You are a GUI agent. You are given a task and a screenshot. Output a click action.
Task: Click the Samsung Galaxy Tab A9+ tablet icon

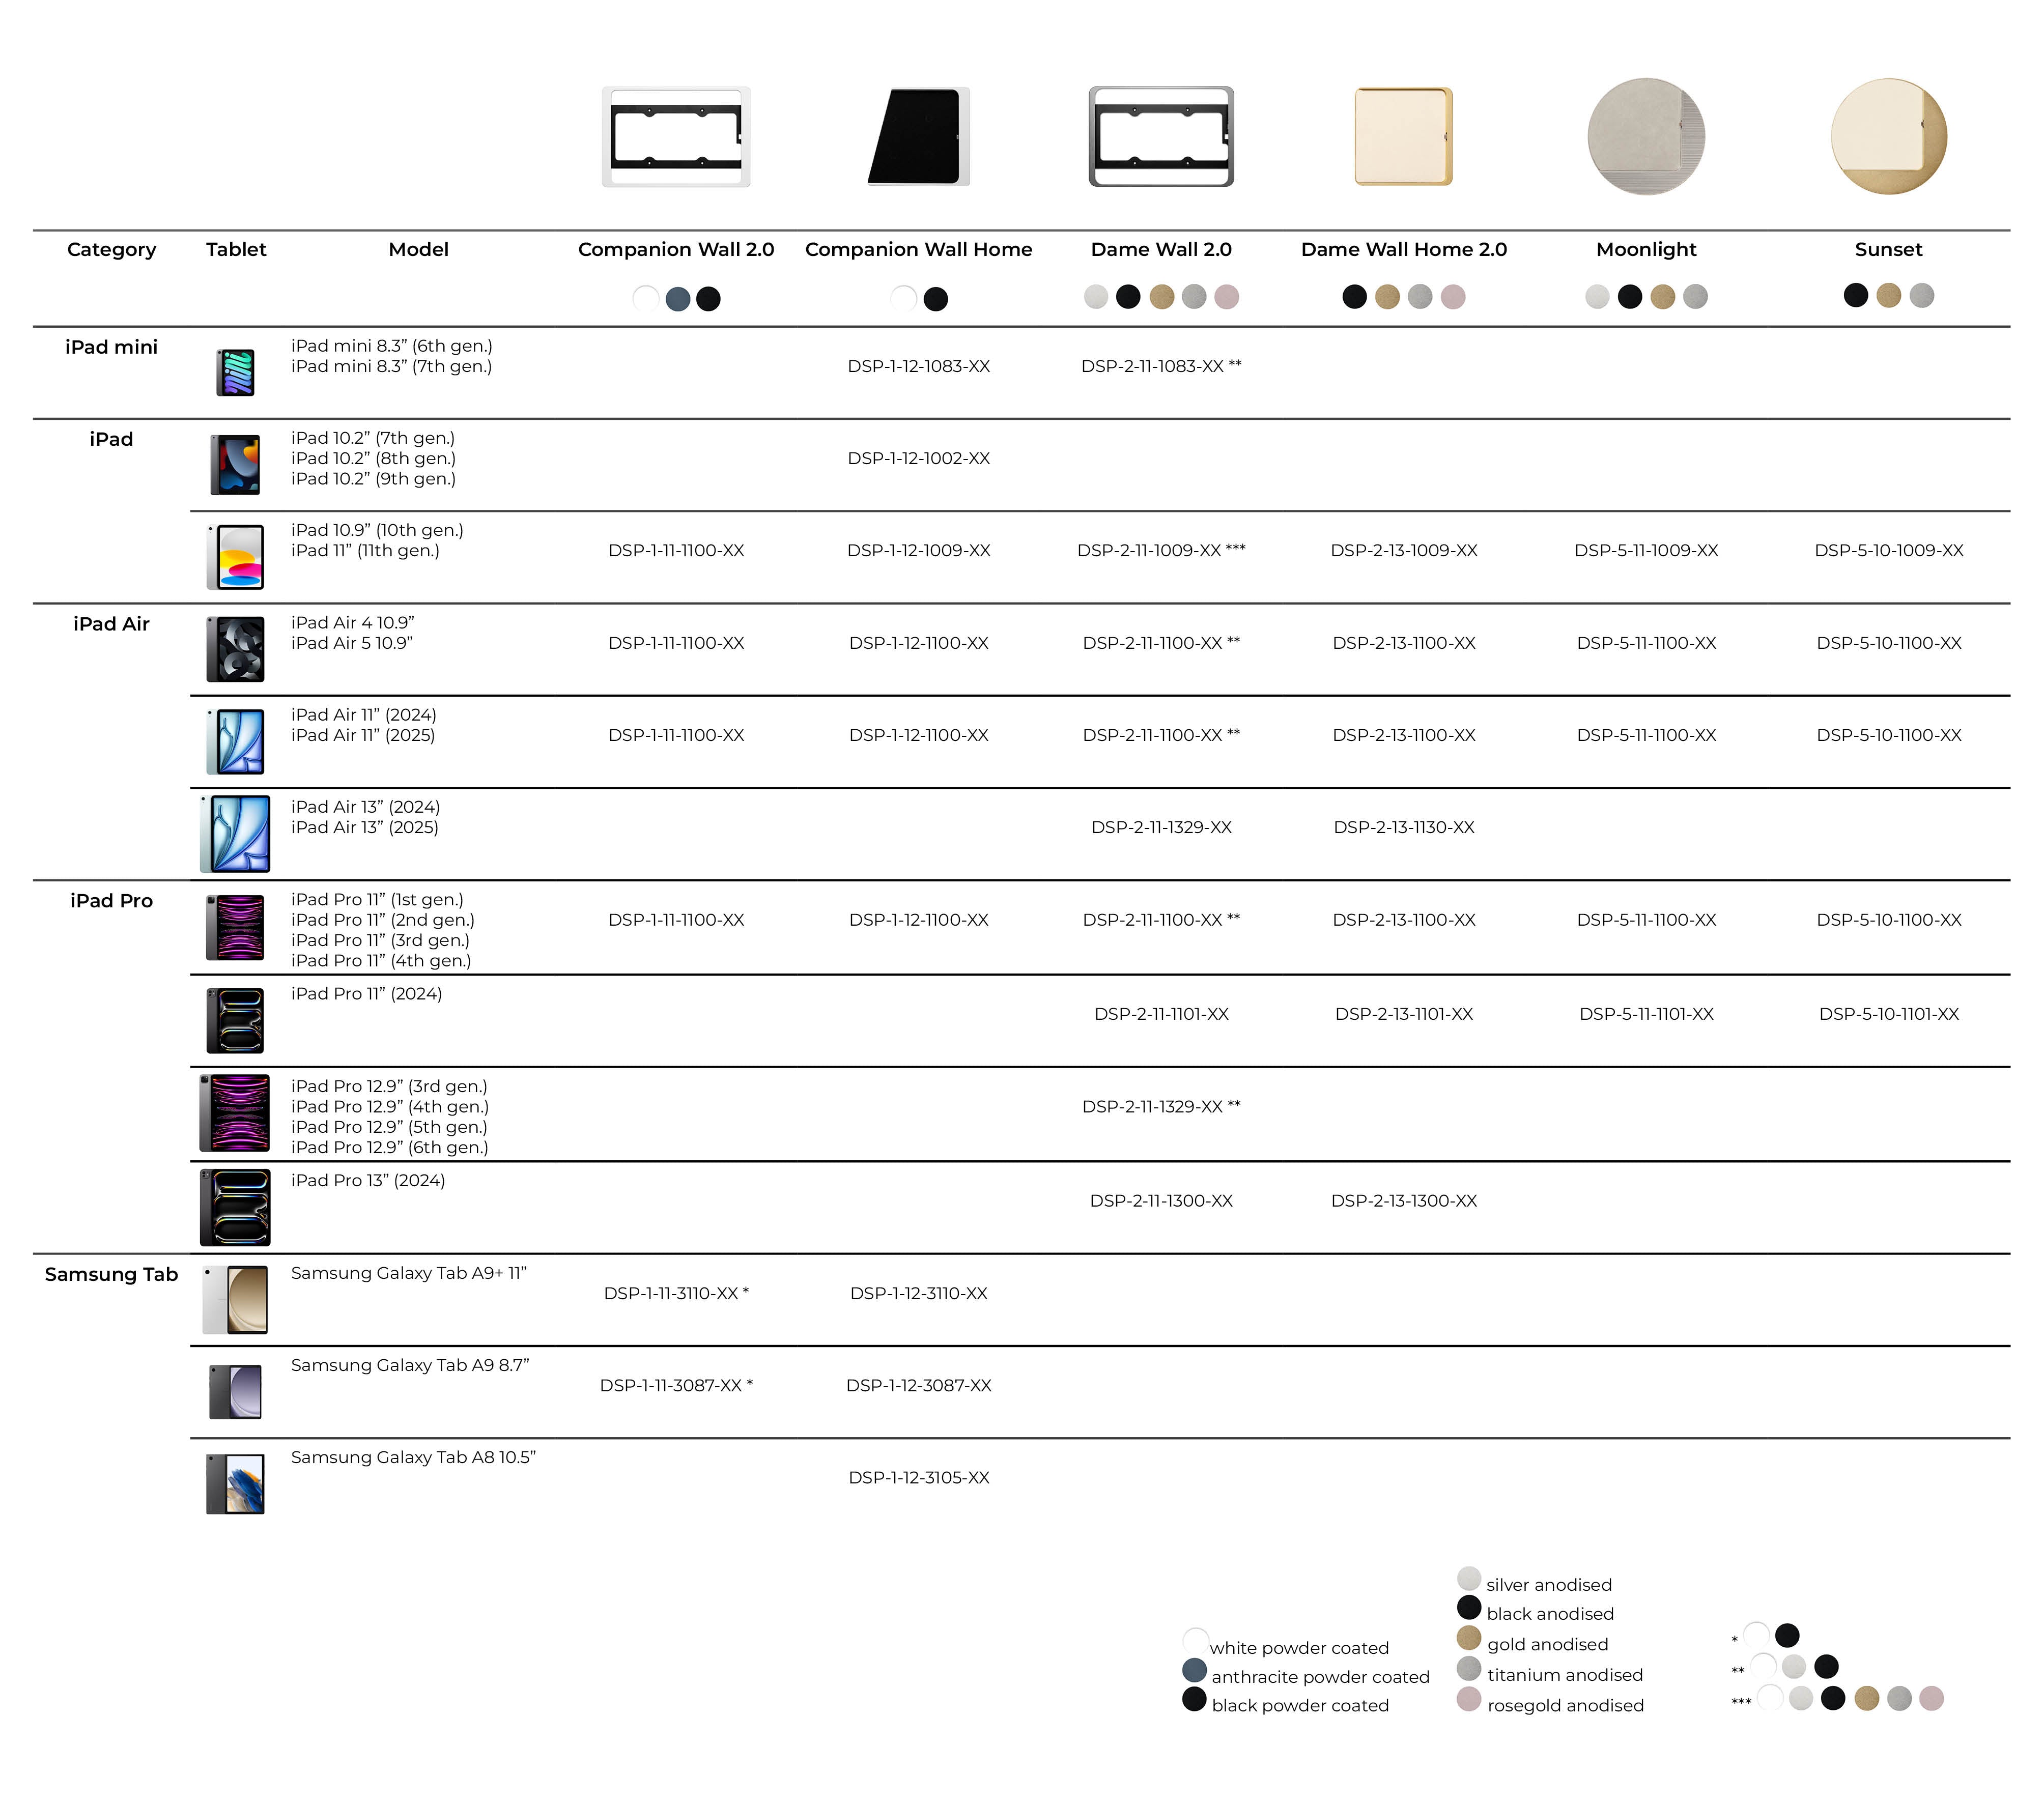coord(236,1299)
